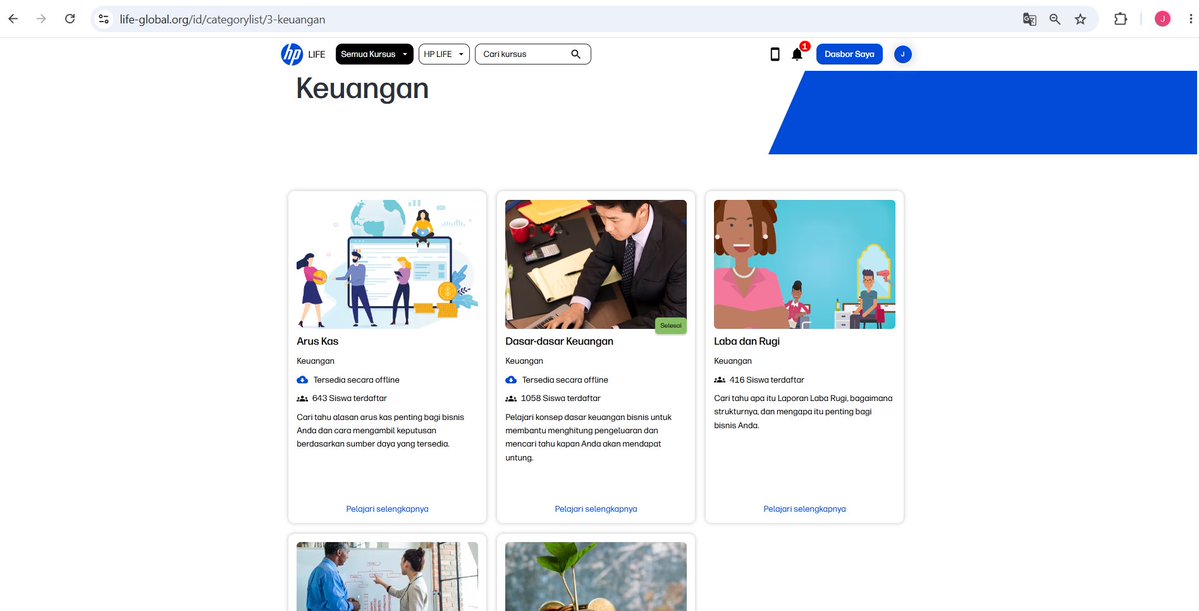This screenshot has width=1199, height=611.
Task: Click the Arus Kas illustration thumbnail
Action: point(387,265)
